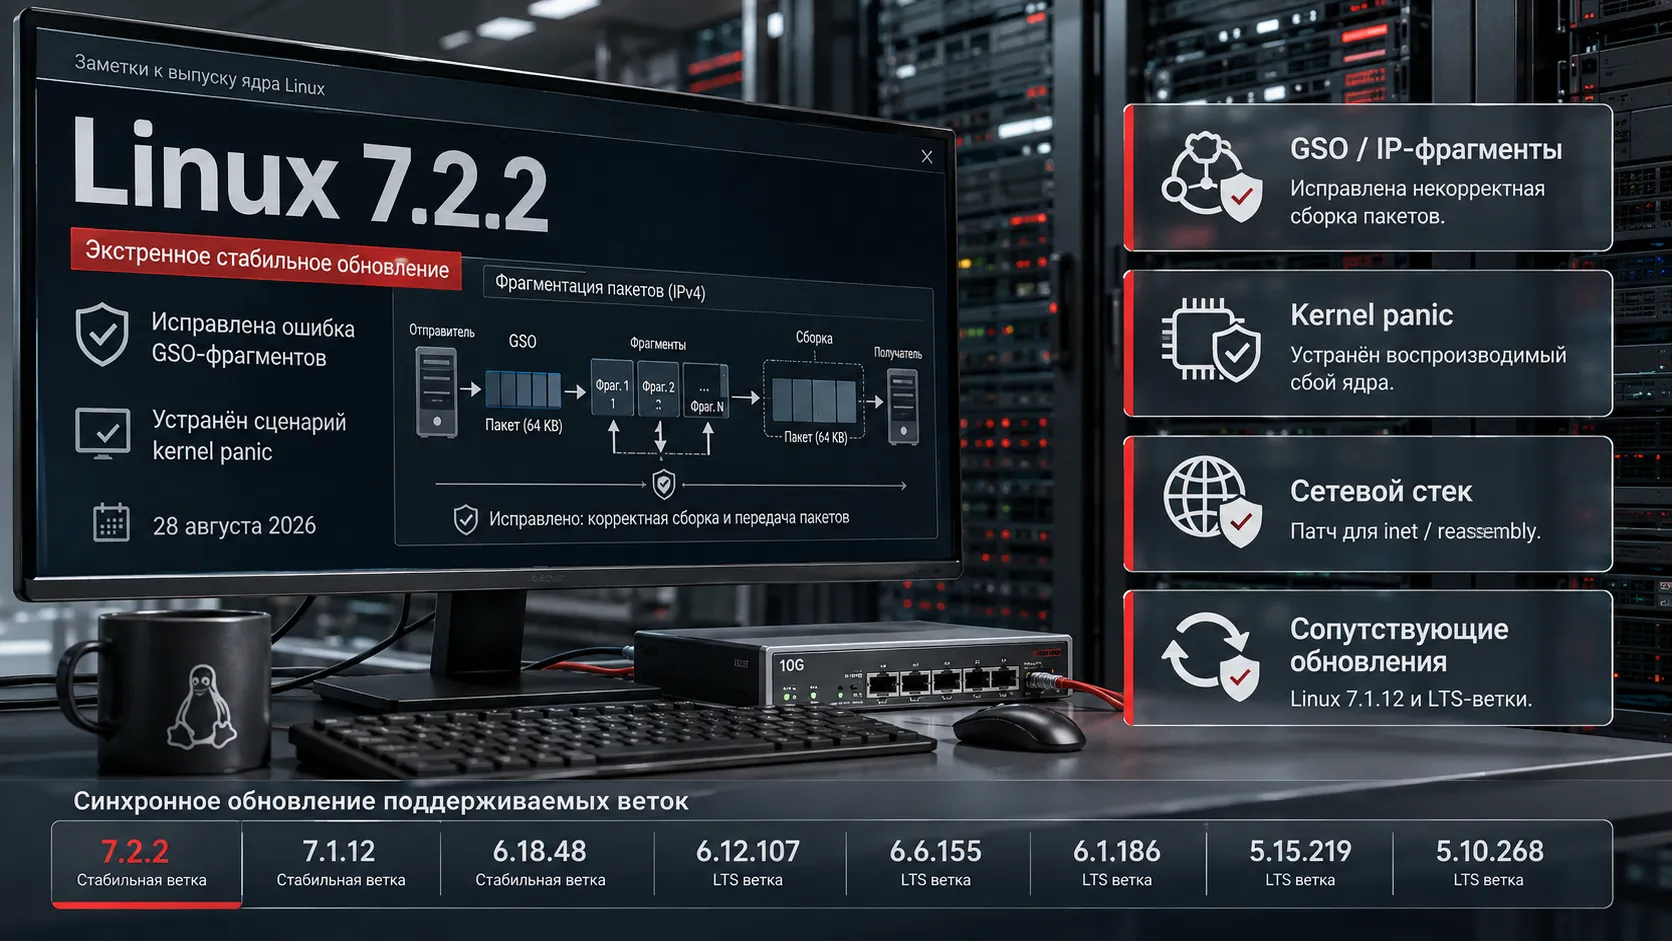This screenshot has width=1672, height=941.
Task: Click the "Устранён сценарий kernel panic" text
Action: coord(249,436)
